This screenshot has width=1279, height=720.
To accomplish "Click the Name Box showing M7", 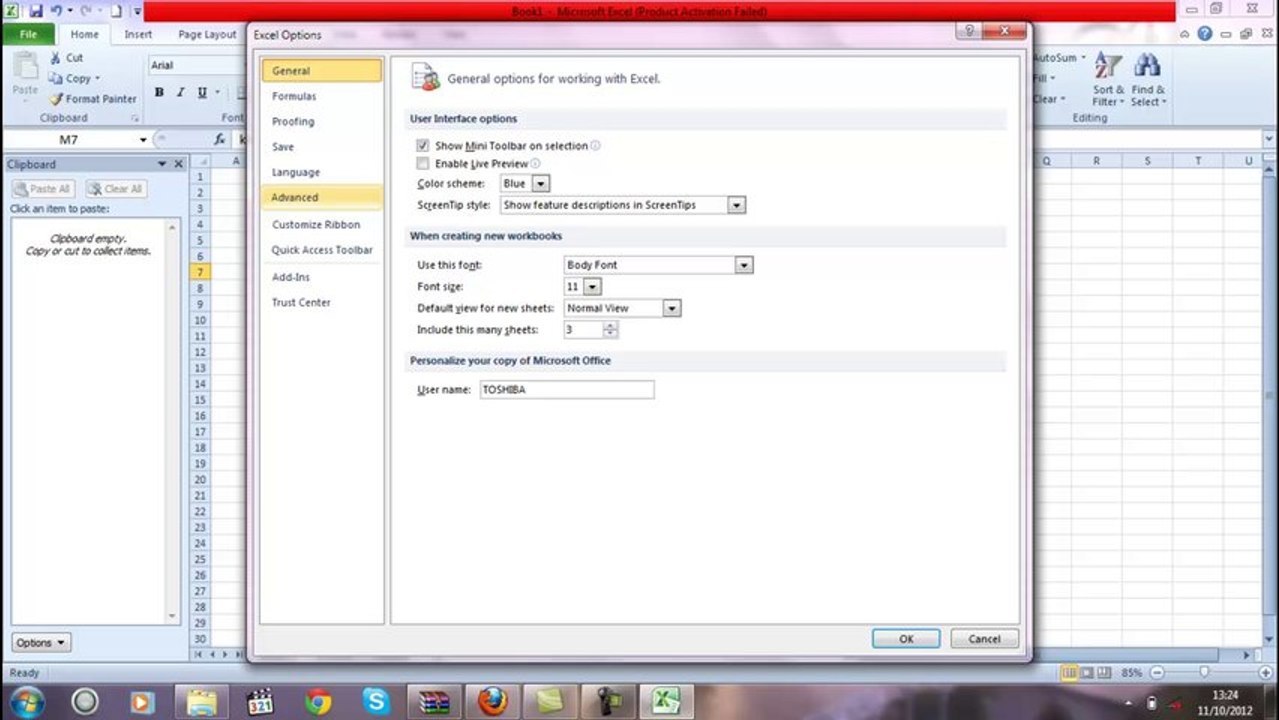I will click(x=70, y=140).
